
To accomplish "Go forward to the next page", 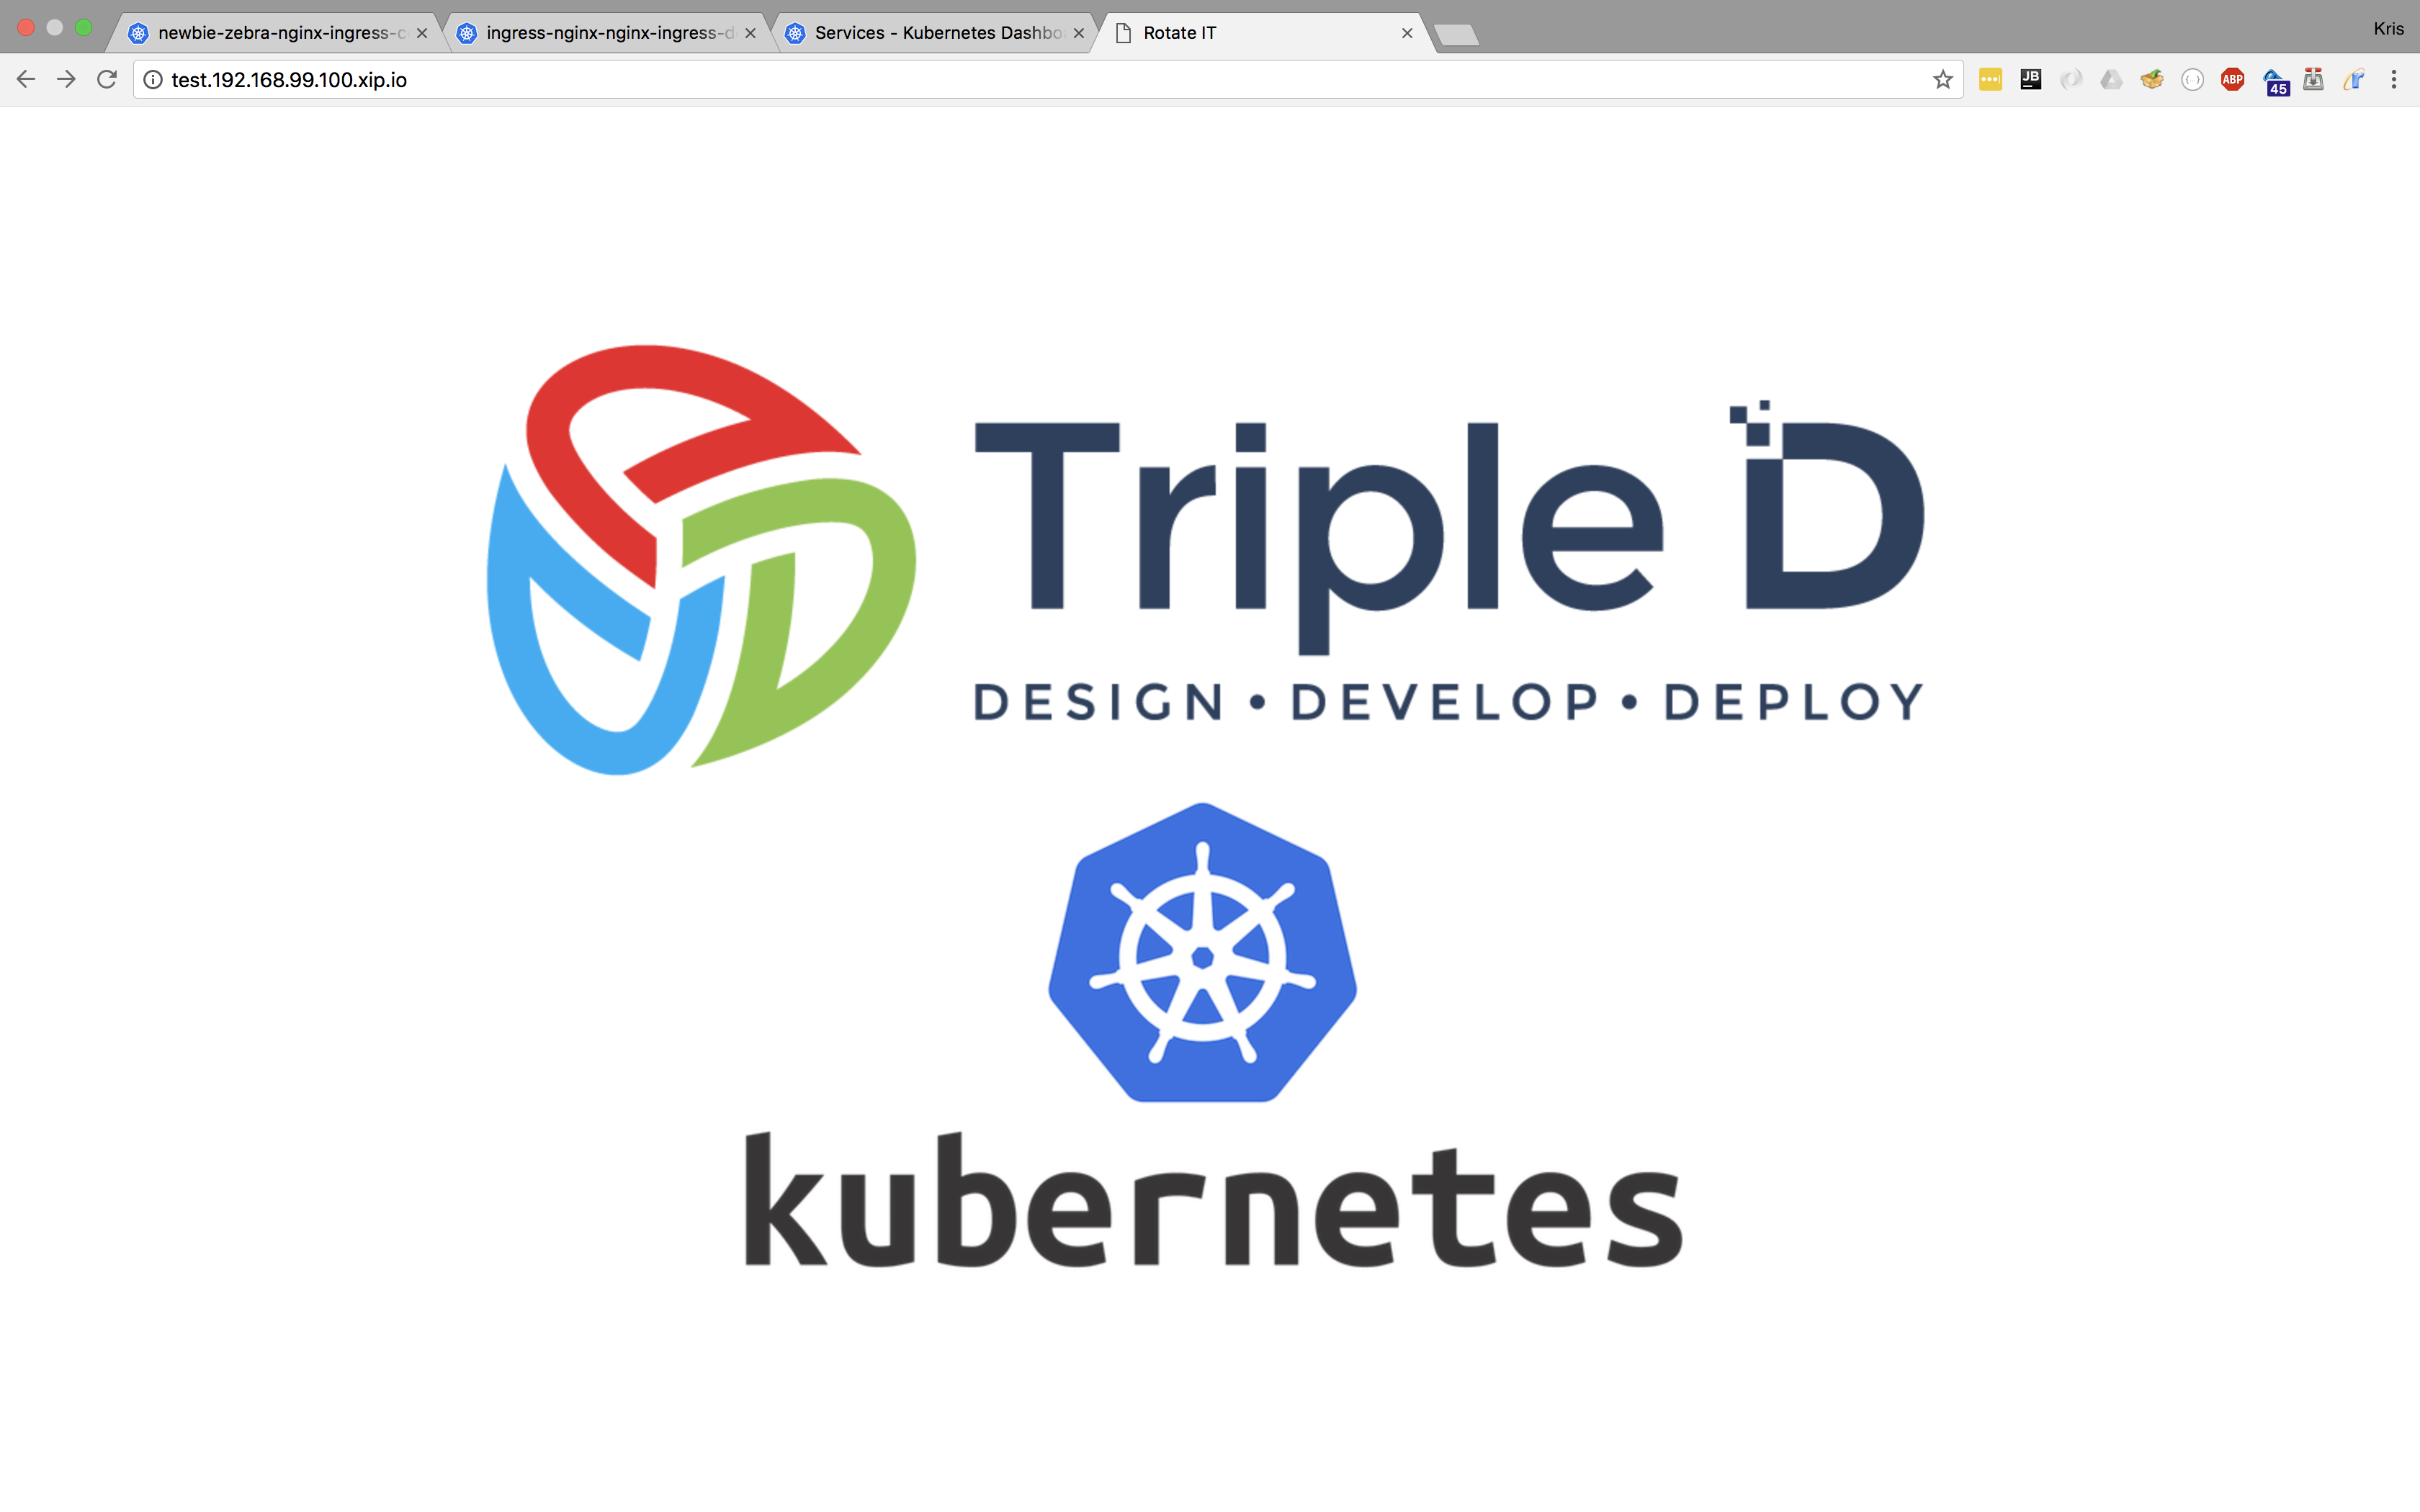I will click(x=66, y=79).
